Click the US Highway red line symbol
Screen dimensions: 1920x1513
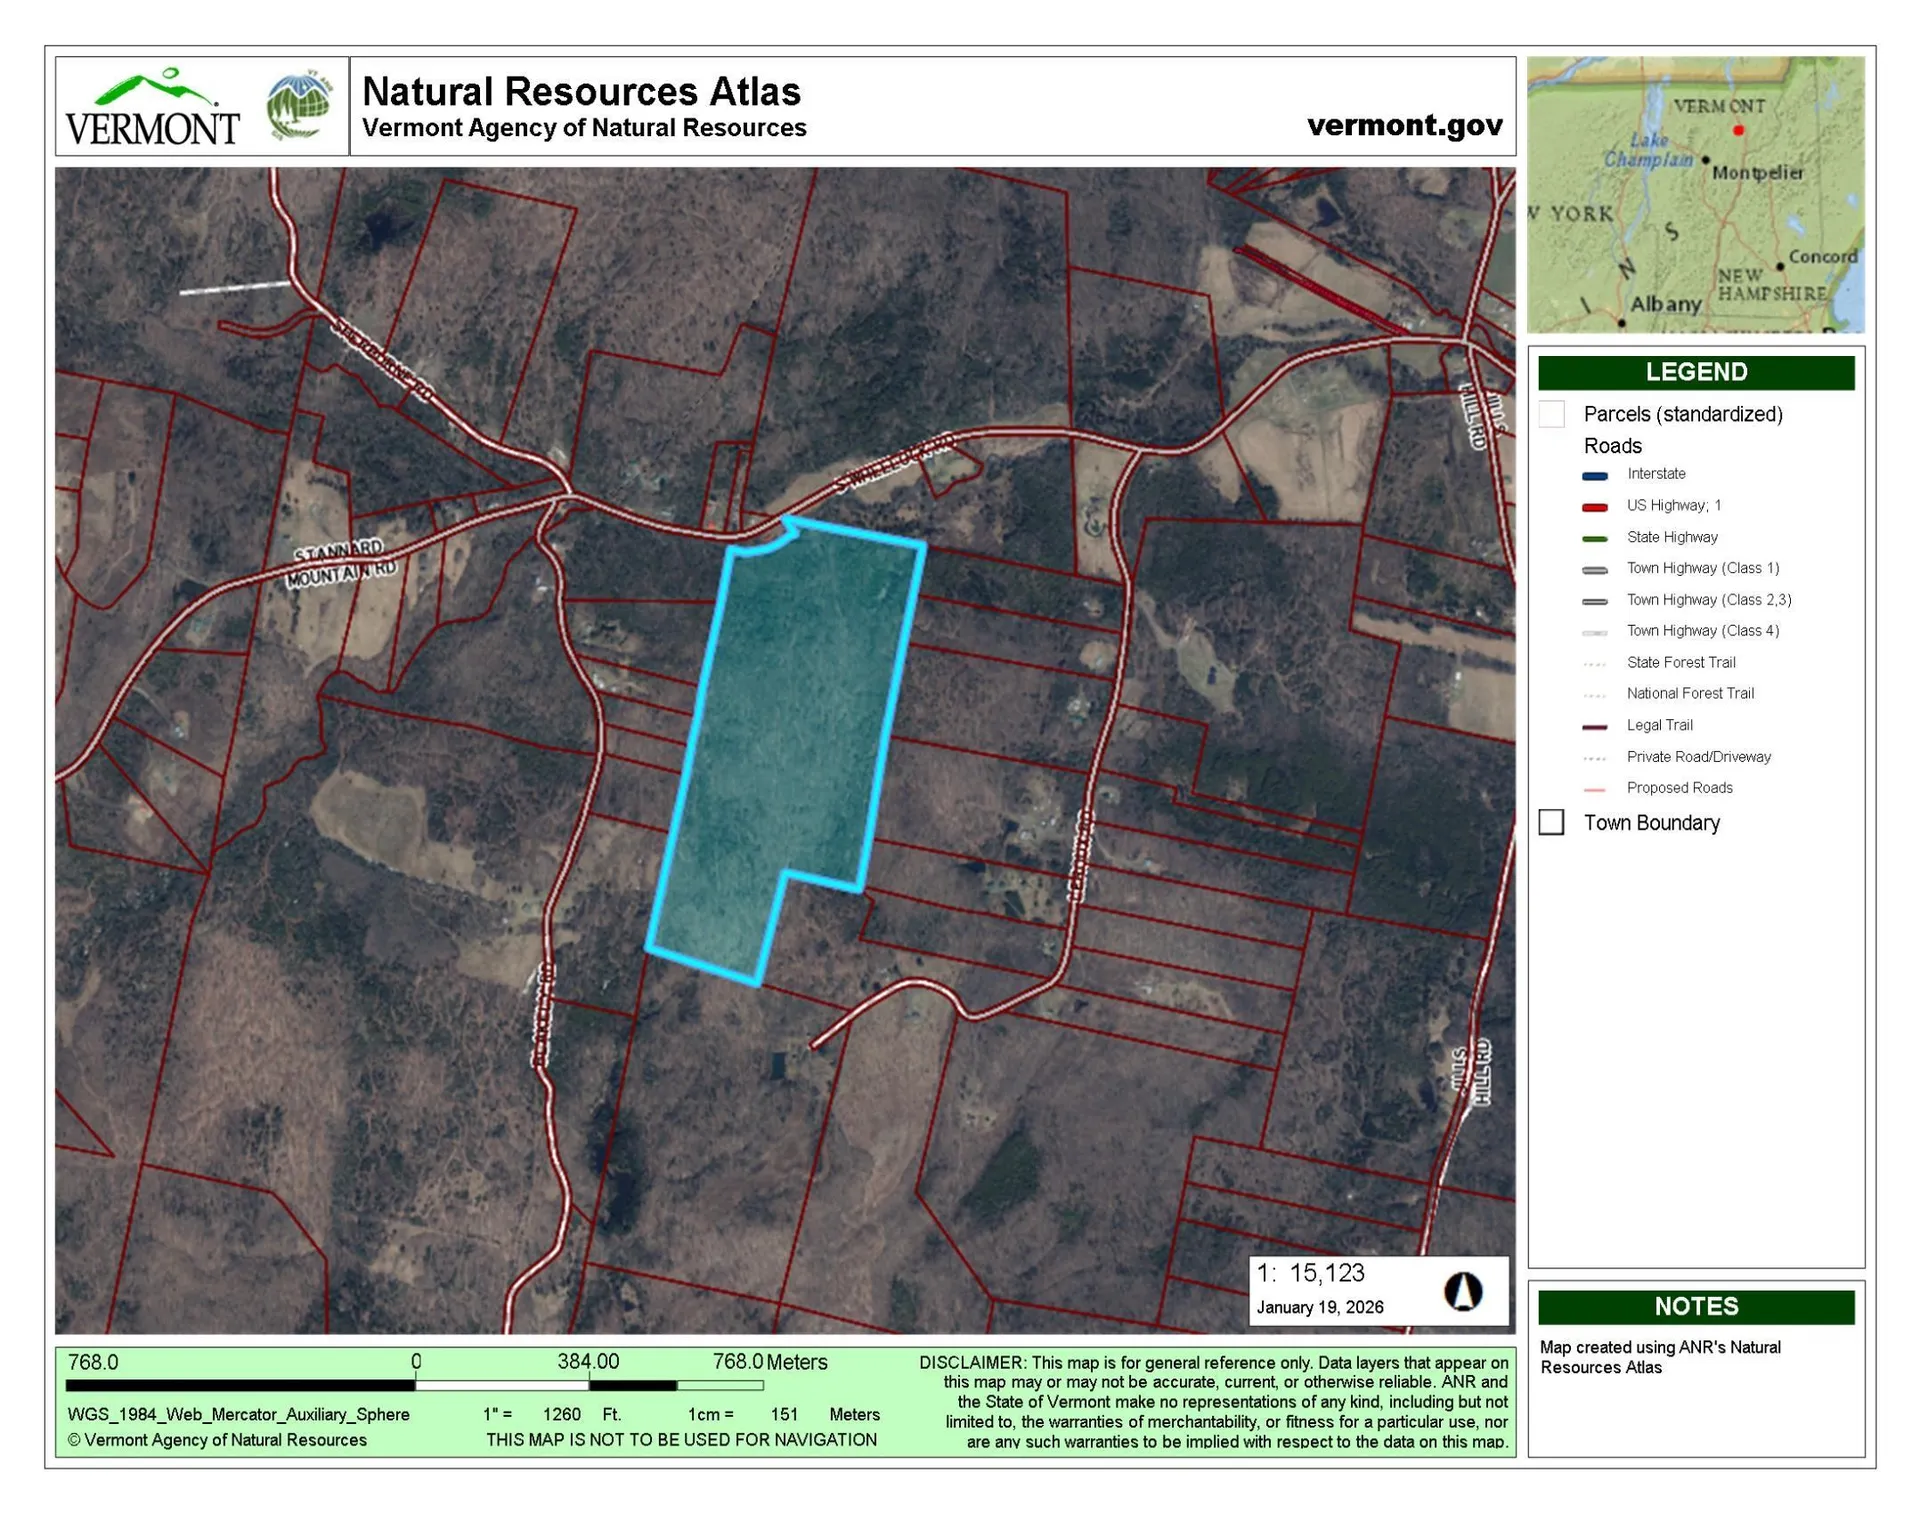tap(1597, 506)
